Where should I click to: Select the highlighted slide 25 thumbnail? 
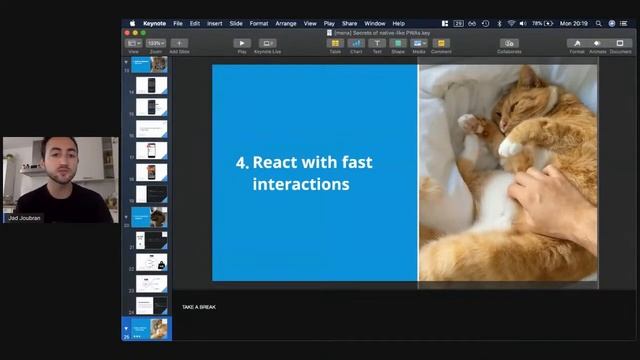149,329
